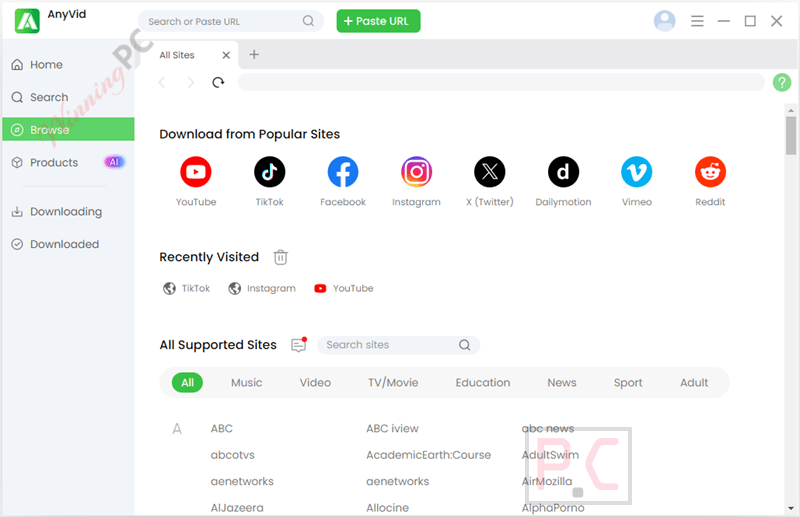The width and height of the screenshot is (800, 517).
Task: Open TikTok popular site icon
Action: click(x=269, y=172)
